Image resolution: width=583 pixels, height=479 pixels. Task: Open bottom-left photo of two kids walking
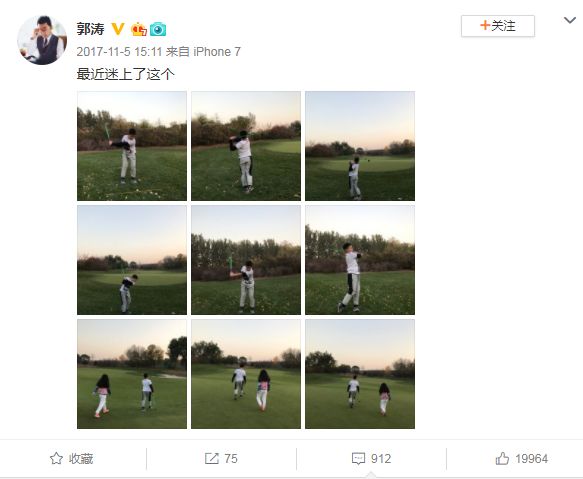(x=132, y=374)
